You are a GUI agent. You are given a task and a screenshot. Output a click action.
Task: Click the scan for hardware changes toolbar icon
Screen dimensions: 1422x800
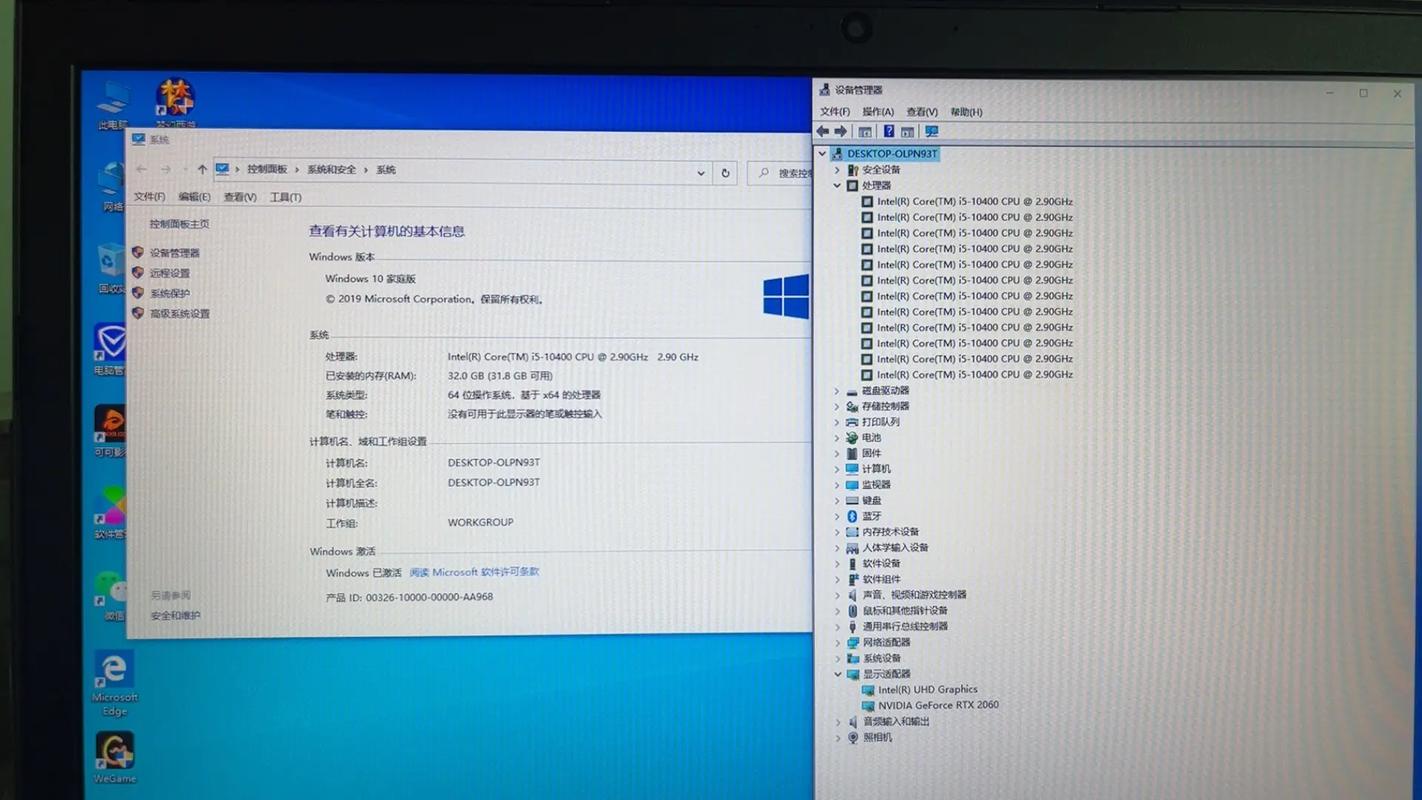point(931,131)
